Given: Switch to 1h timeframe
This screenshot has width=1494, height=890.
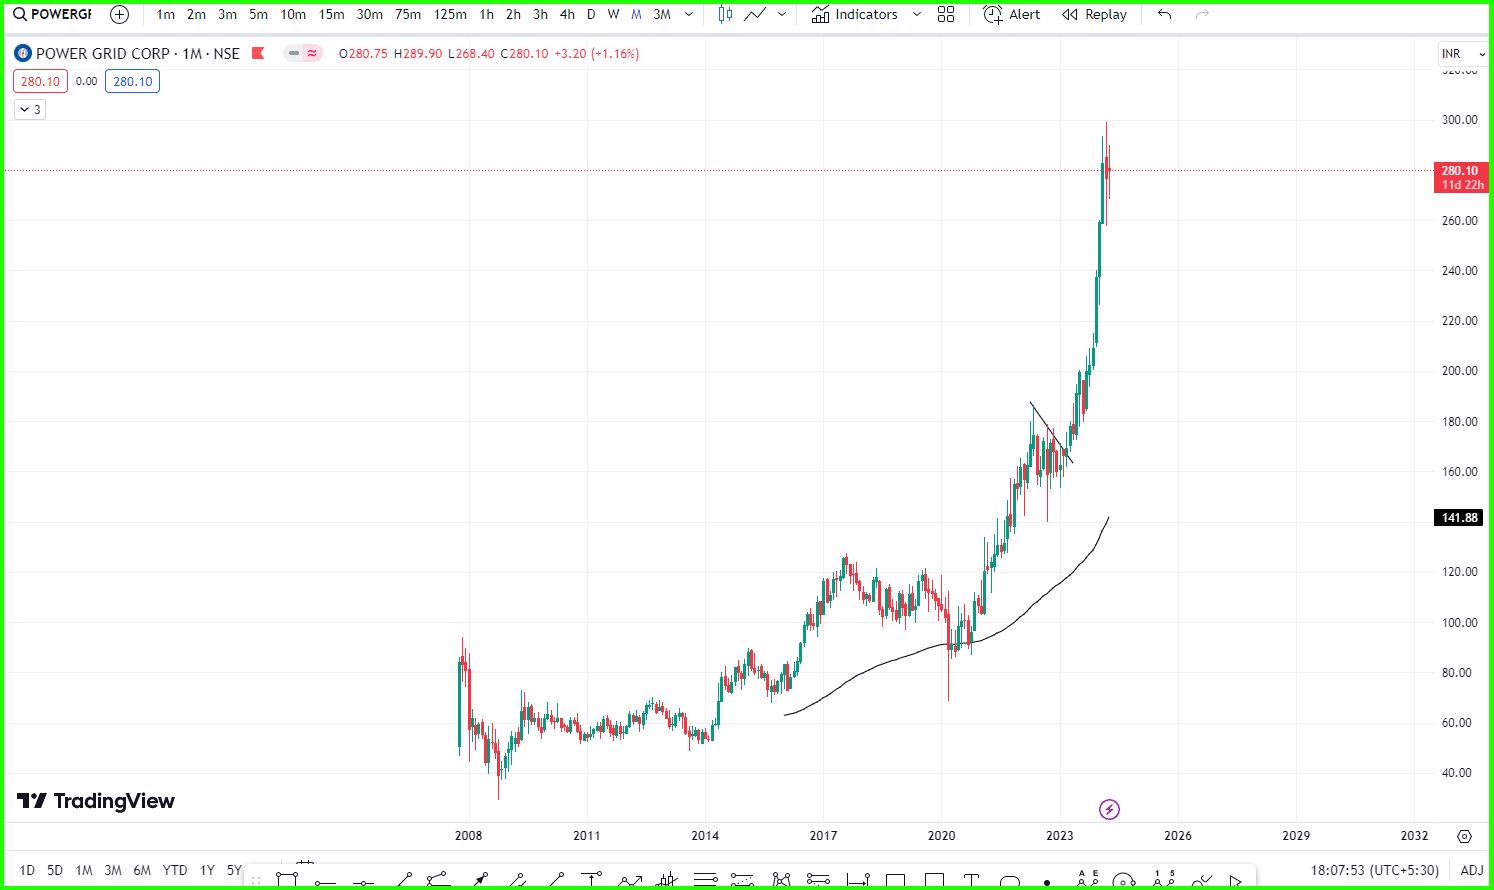Looking at the screenshot, I should click(x=486, y=14).
